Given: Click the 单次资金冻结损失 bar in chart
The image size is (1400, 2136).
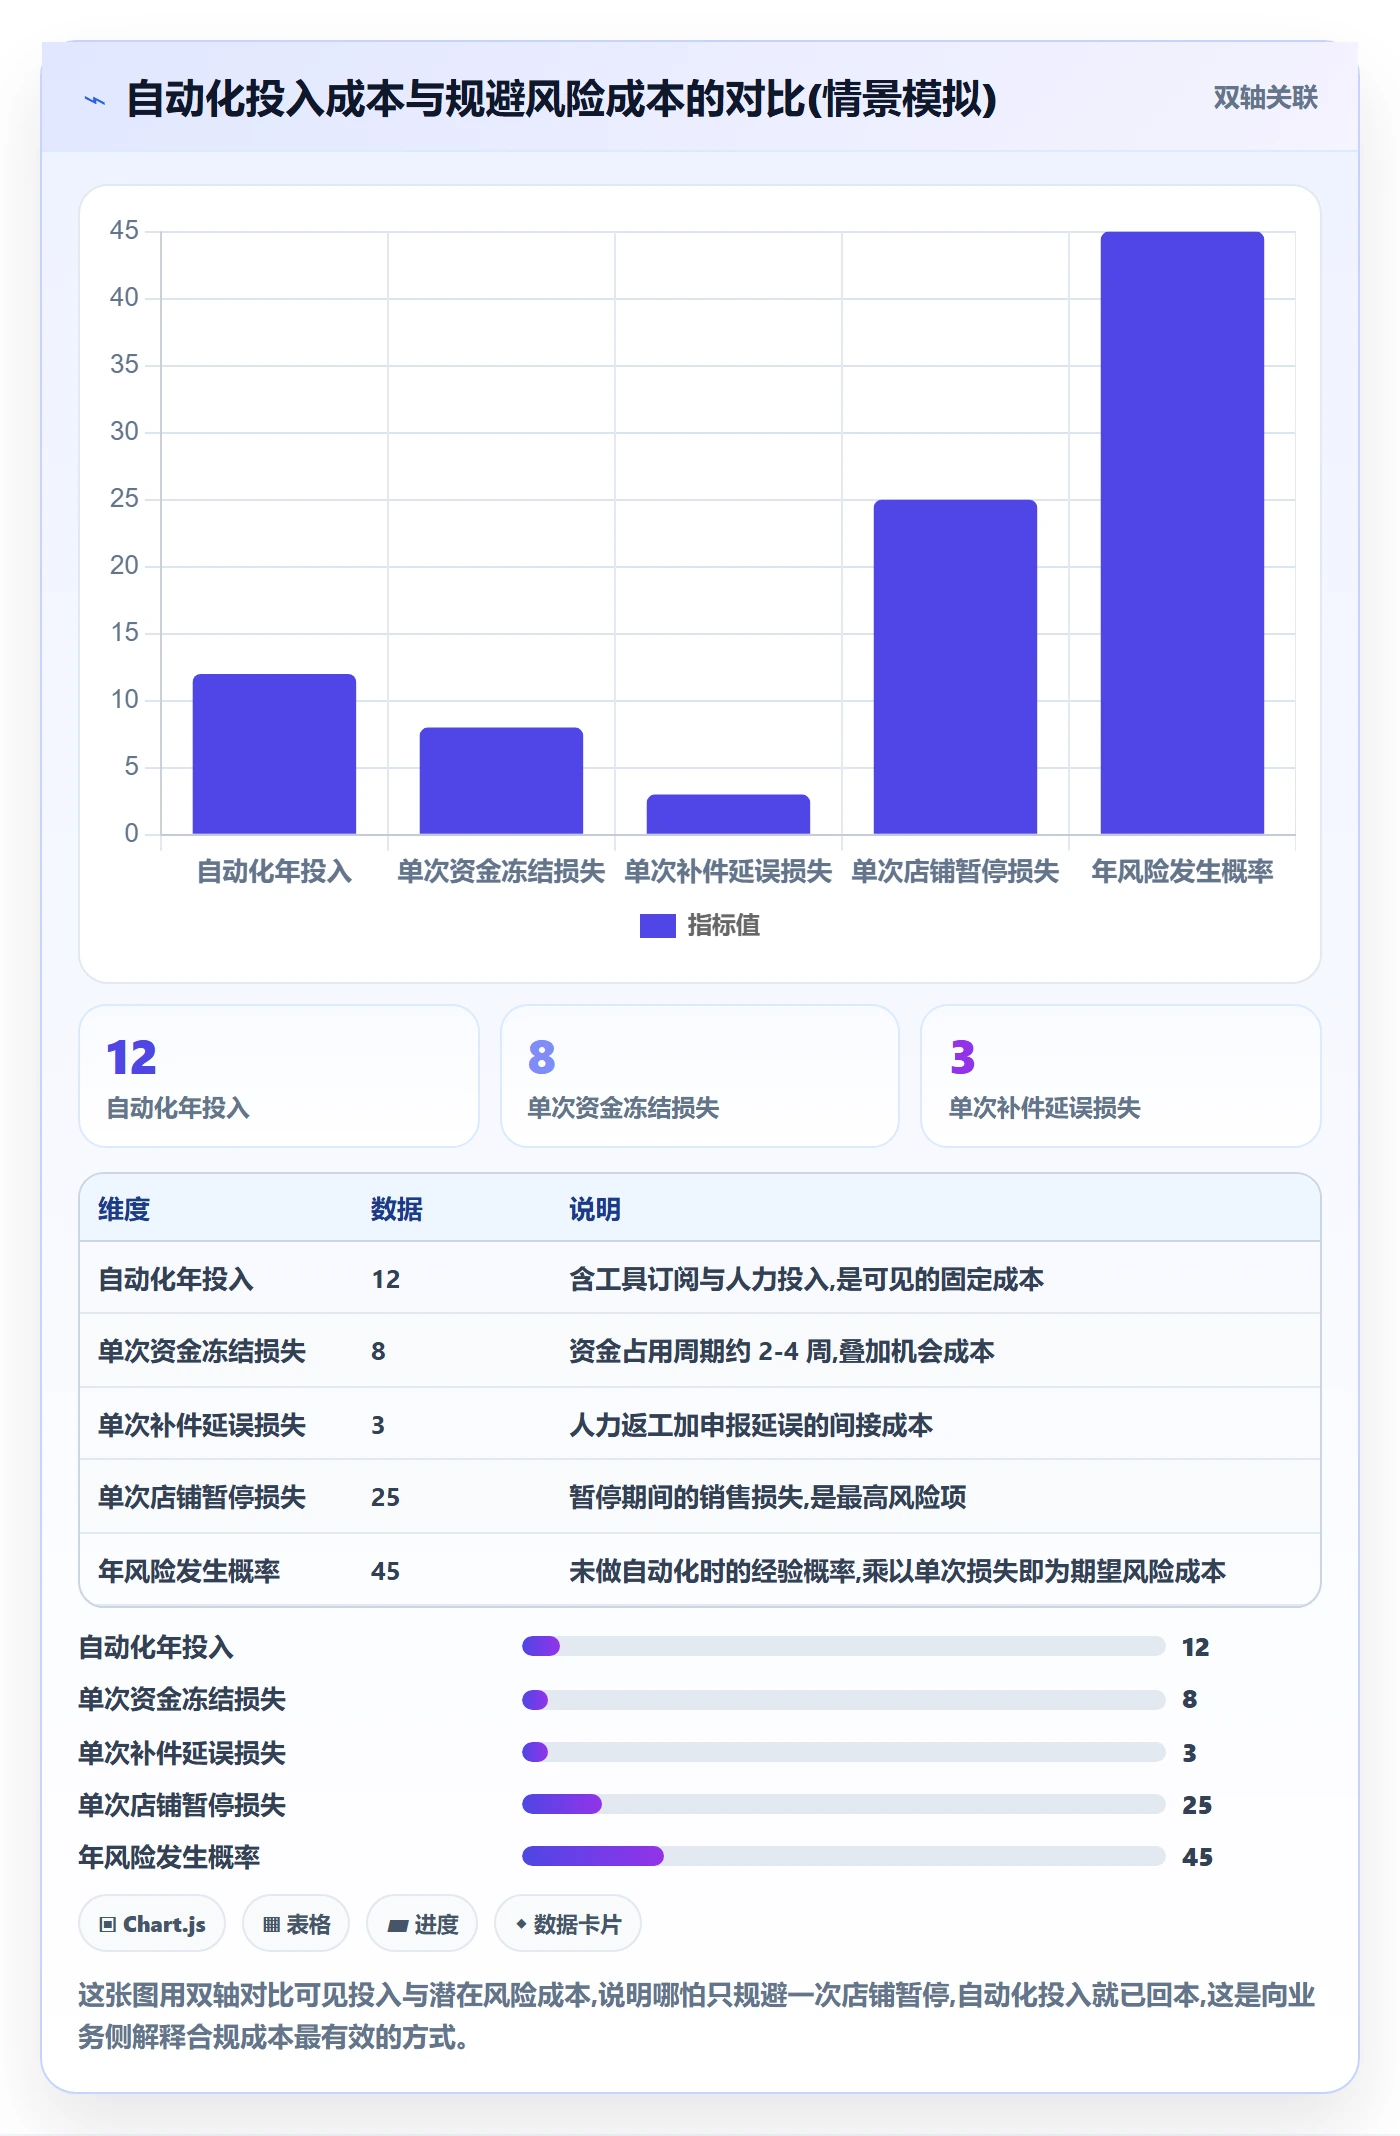Looking at the screenshot, I should tap(501, 781).
